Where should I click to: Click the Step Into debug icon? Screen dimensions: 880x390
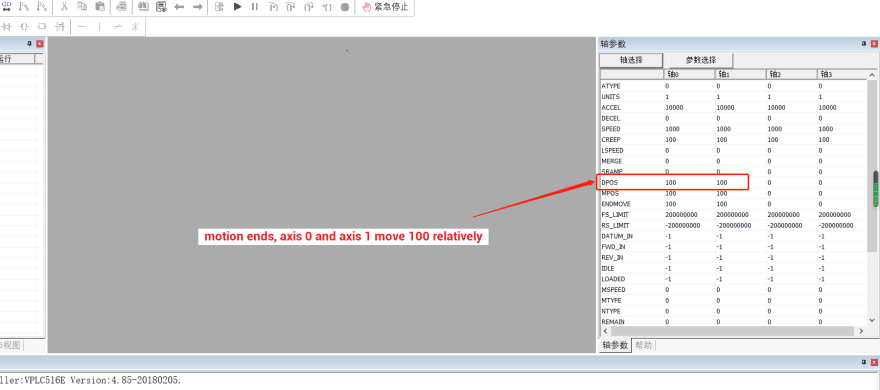pos(273,7)
